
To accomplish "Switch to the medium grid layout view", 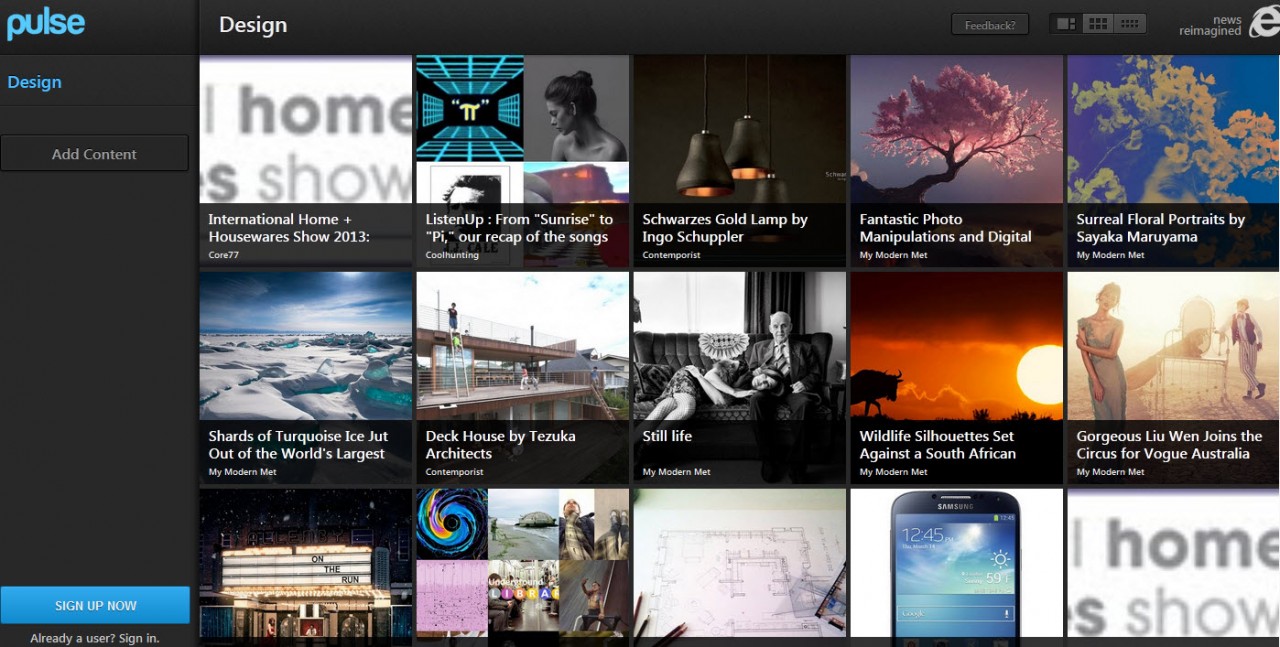I will point(1098,24).
